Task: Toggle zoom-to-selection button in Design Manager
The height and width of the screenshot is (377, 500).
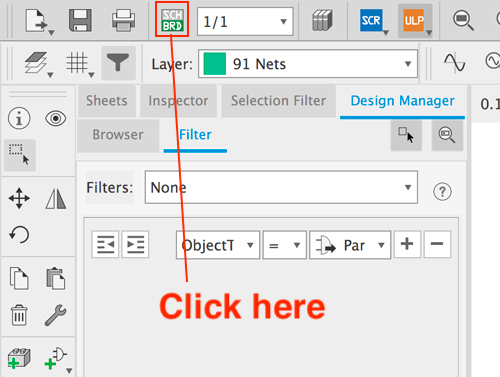Action: coord(447,135)
